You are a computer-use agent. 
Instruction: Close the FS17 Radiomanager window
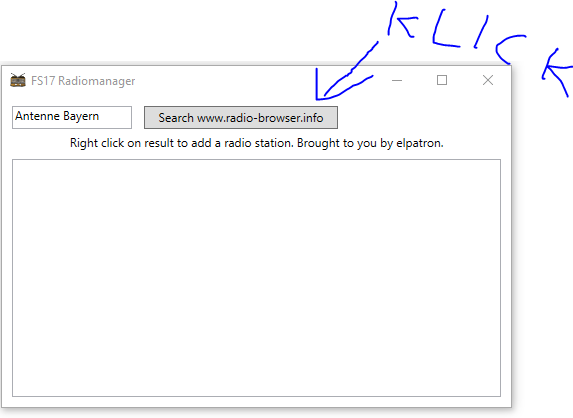(x=488, y=80)
